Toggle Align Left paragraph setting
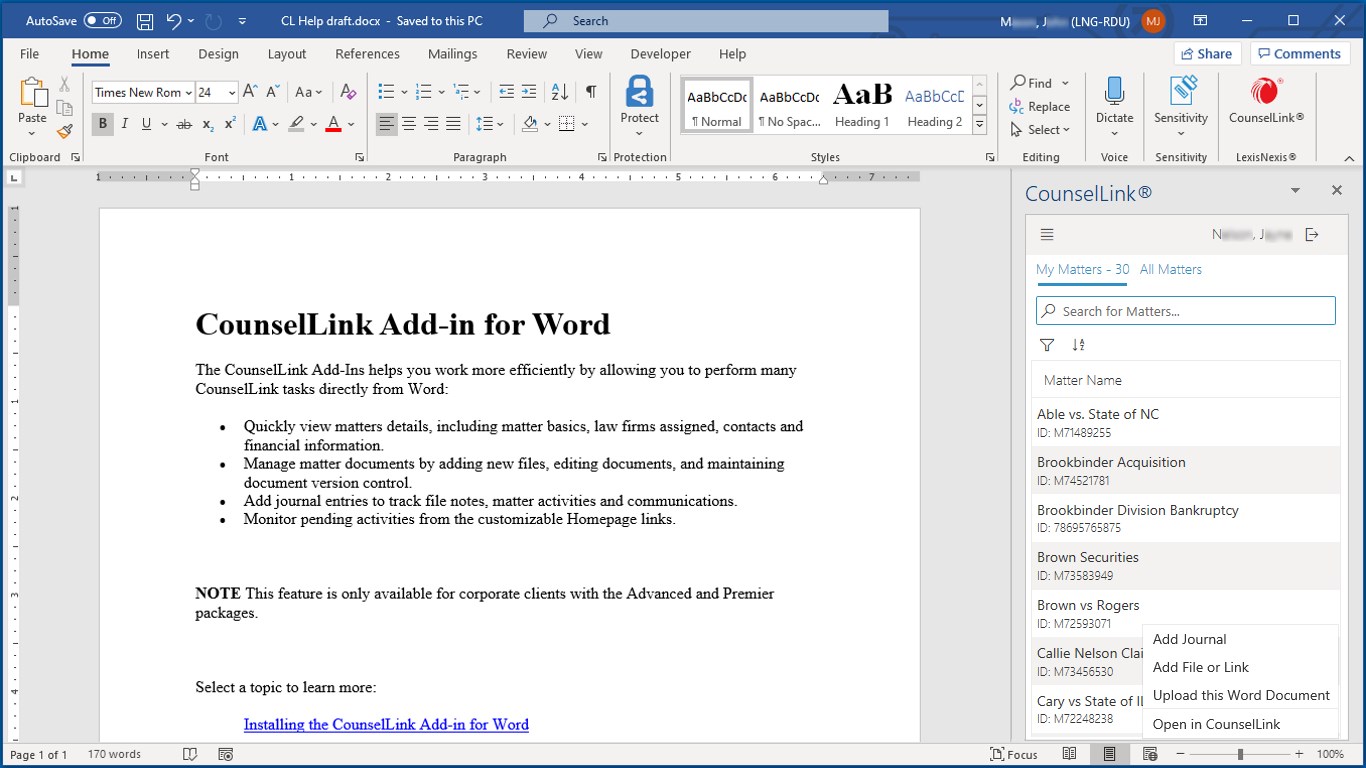This screenshot has height=768, width=1366. coord(386,124)
